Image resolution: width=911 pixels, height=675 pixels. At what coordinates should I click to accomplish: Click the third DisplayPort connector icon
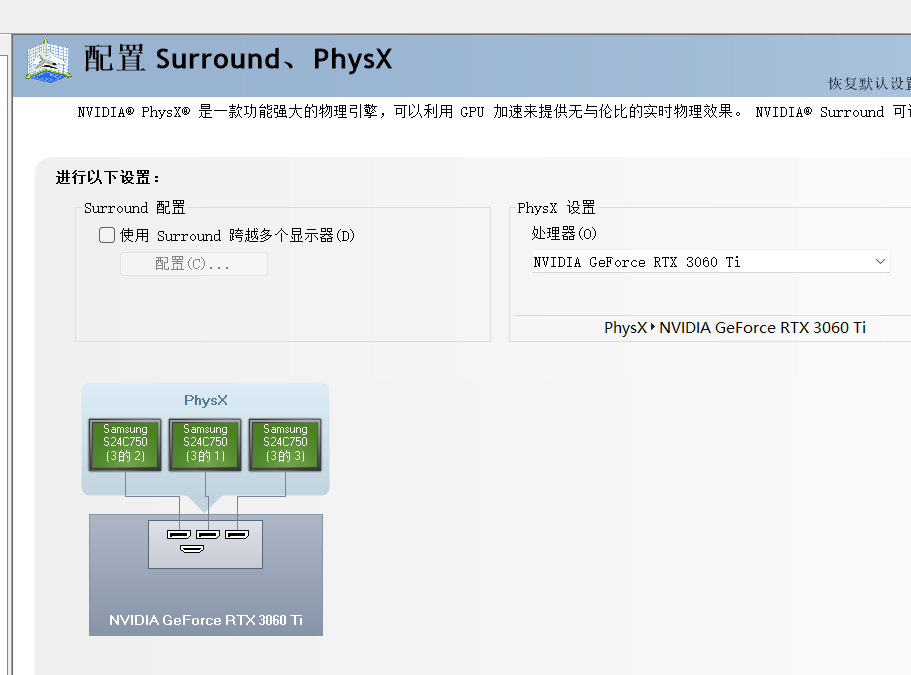point(237,534)
